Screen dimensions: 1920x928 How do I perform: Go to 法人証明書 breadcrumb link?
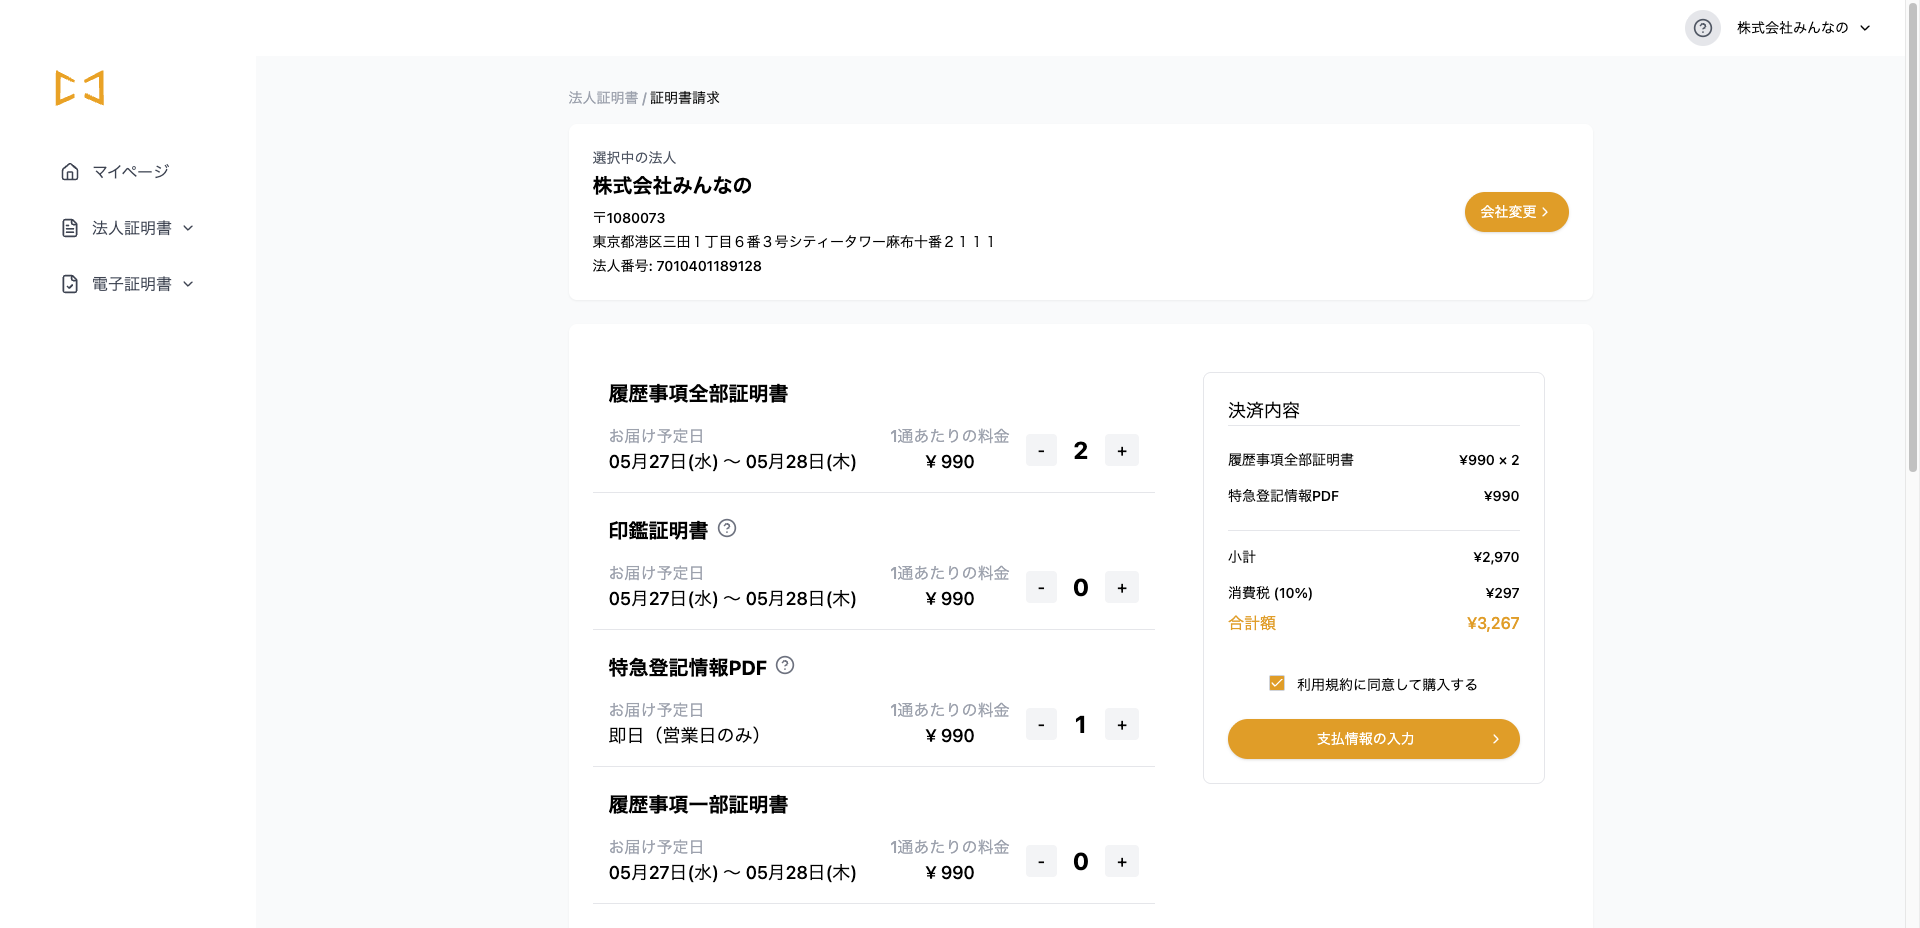coord(603,98)
